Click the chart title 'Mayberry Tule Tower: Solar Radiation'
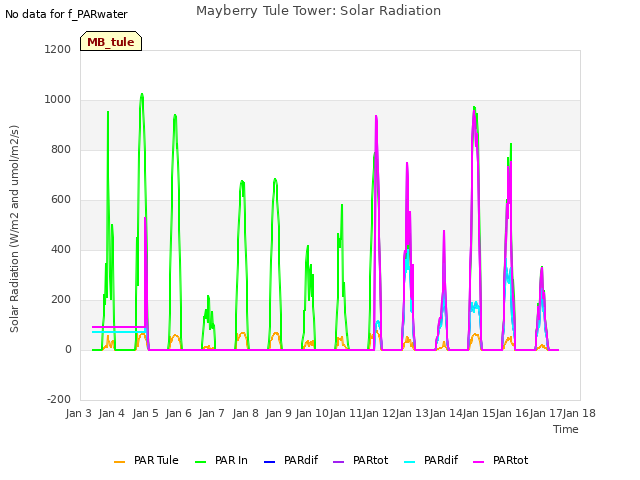Viewport: 640px width, 480px height. (x=318, y=11)
